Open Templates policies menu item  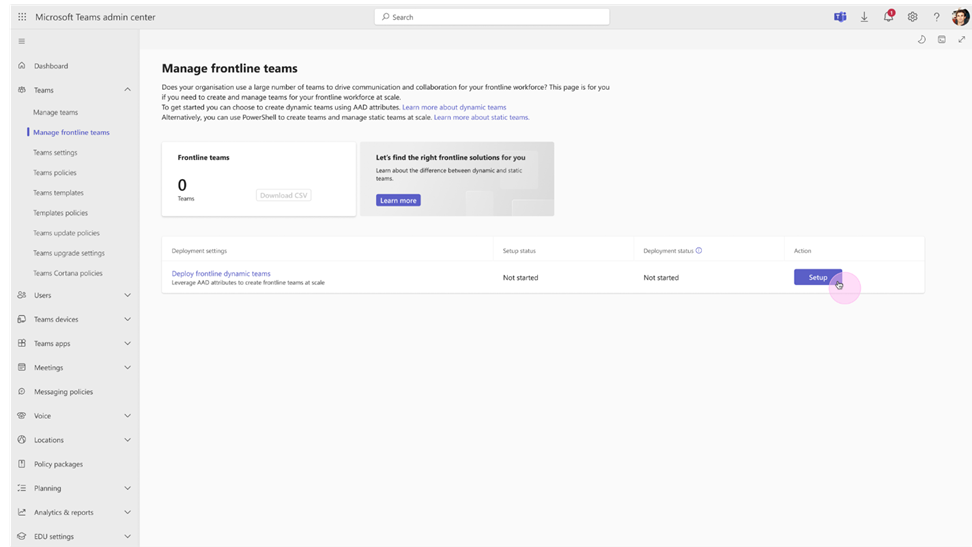tap(60, 213)
